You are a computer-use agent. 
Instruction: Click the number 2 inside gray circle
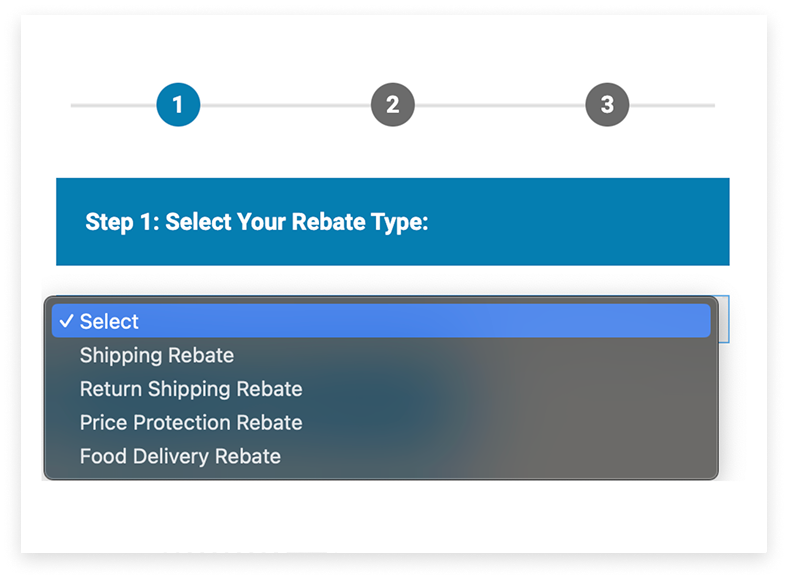(392, 104)
